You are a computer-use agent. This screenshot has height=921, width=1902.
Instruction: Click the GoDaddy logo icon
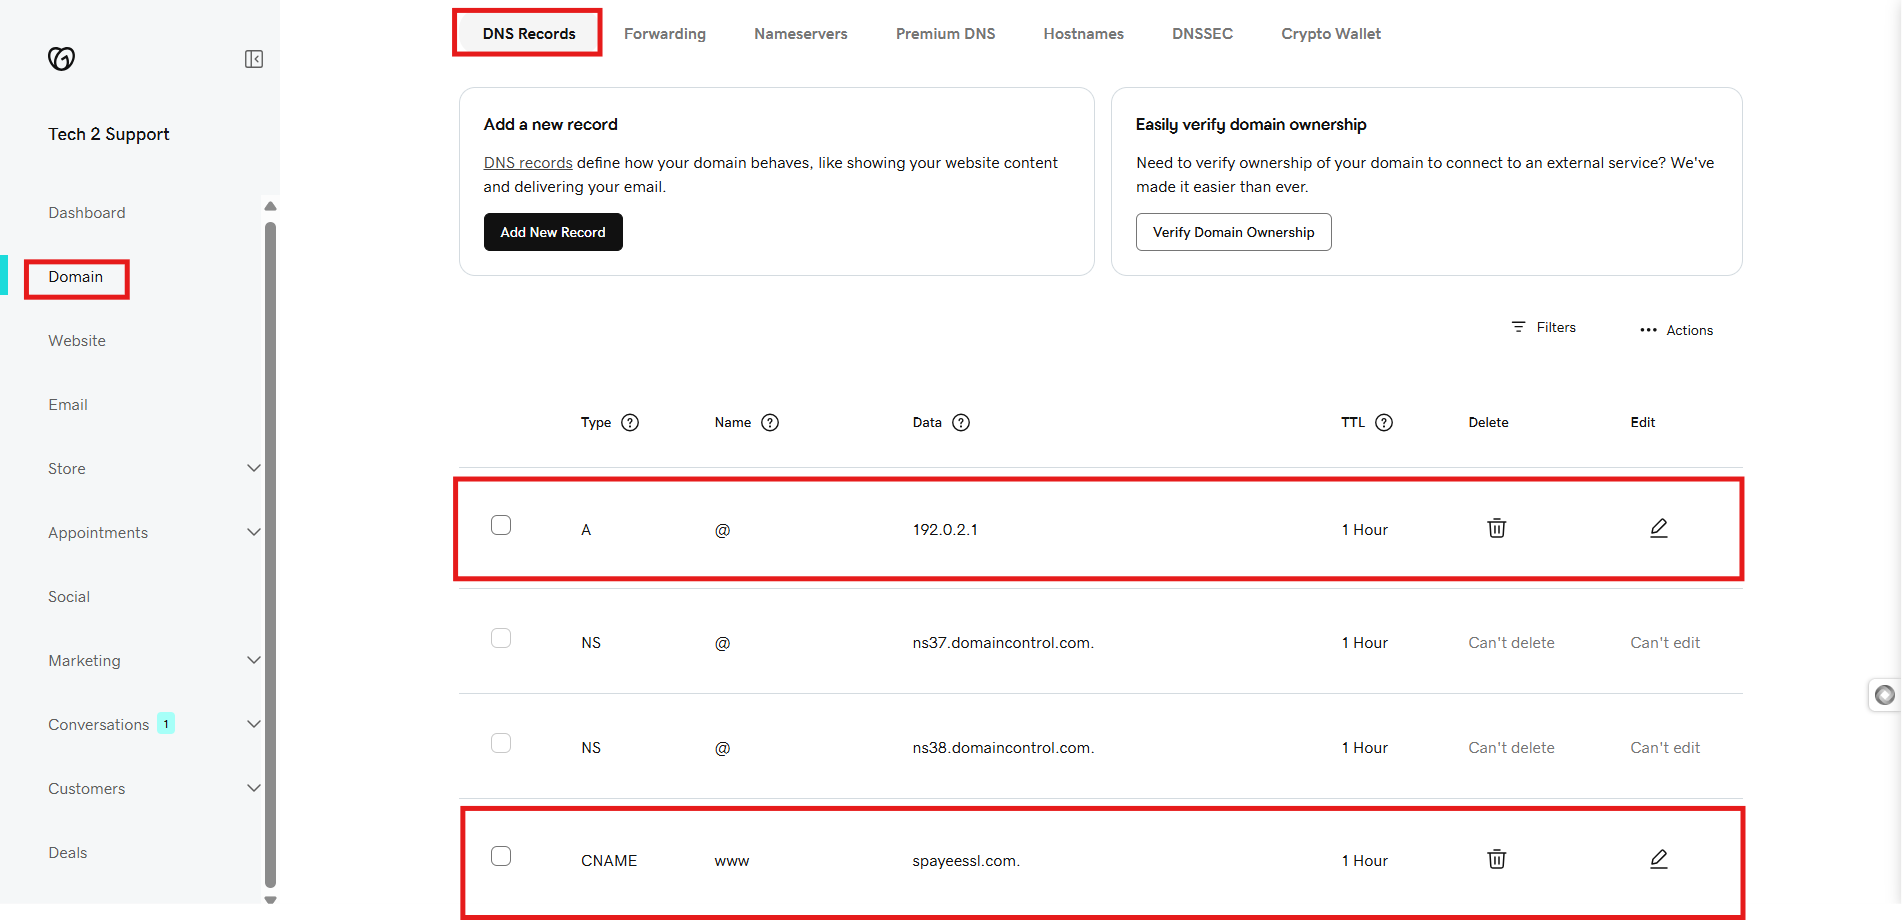pyautogui.click(x=61, y=59)
